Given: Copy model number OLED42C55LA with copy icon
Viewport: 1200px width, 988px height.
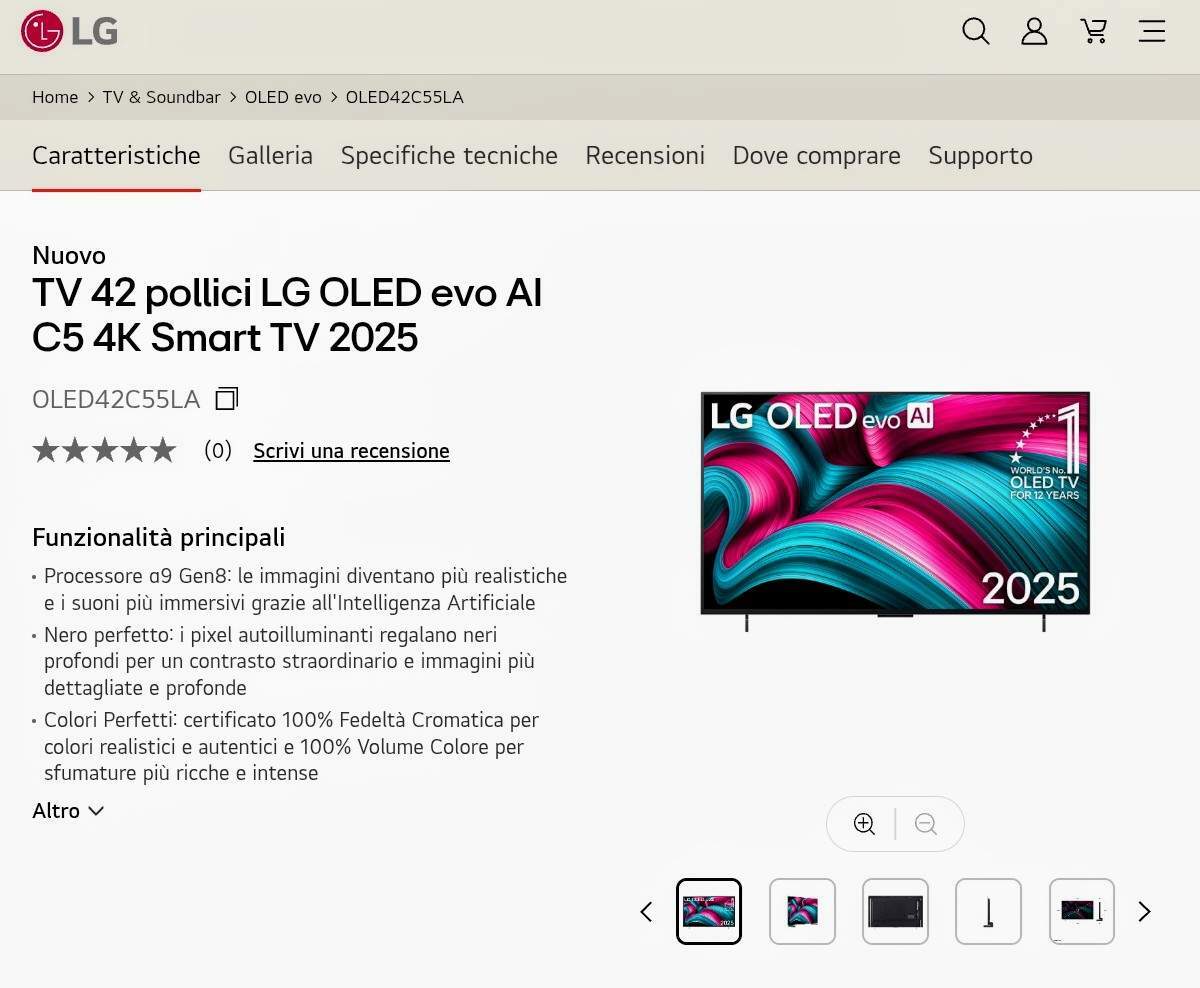Looking at the screenshot, I should point(227,399).
